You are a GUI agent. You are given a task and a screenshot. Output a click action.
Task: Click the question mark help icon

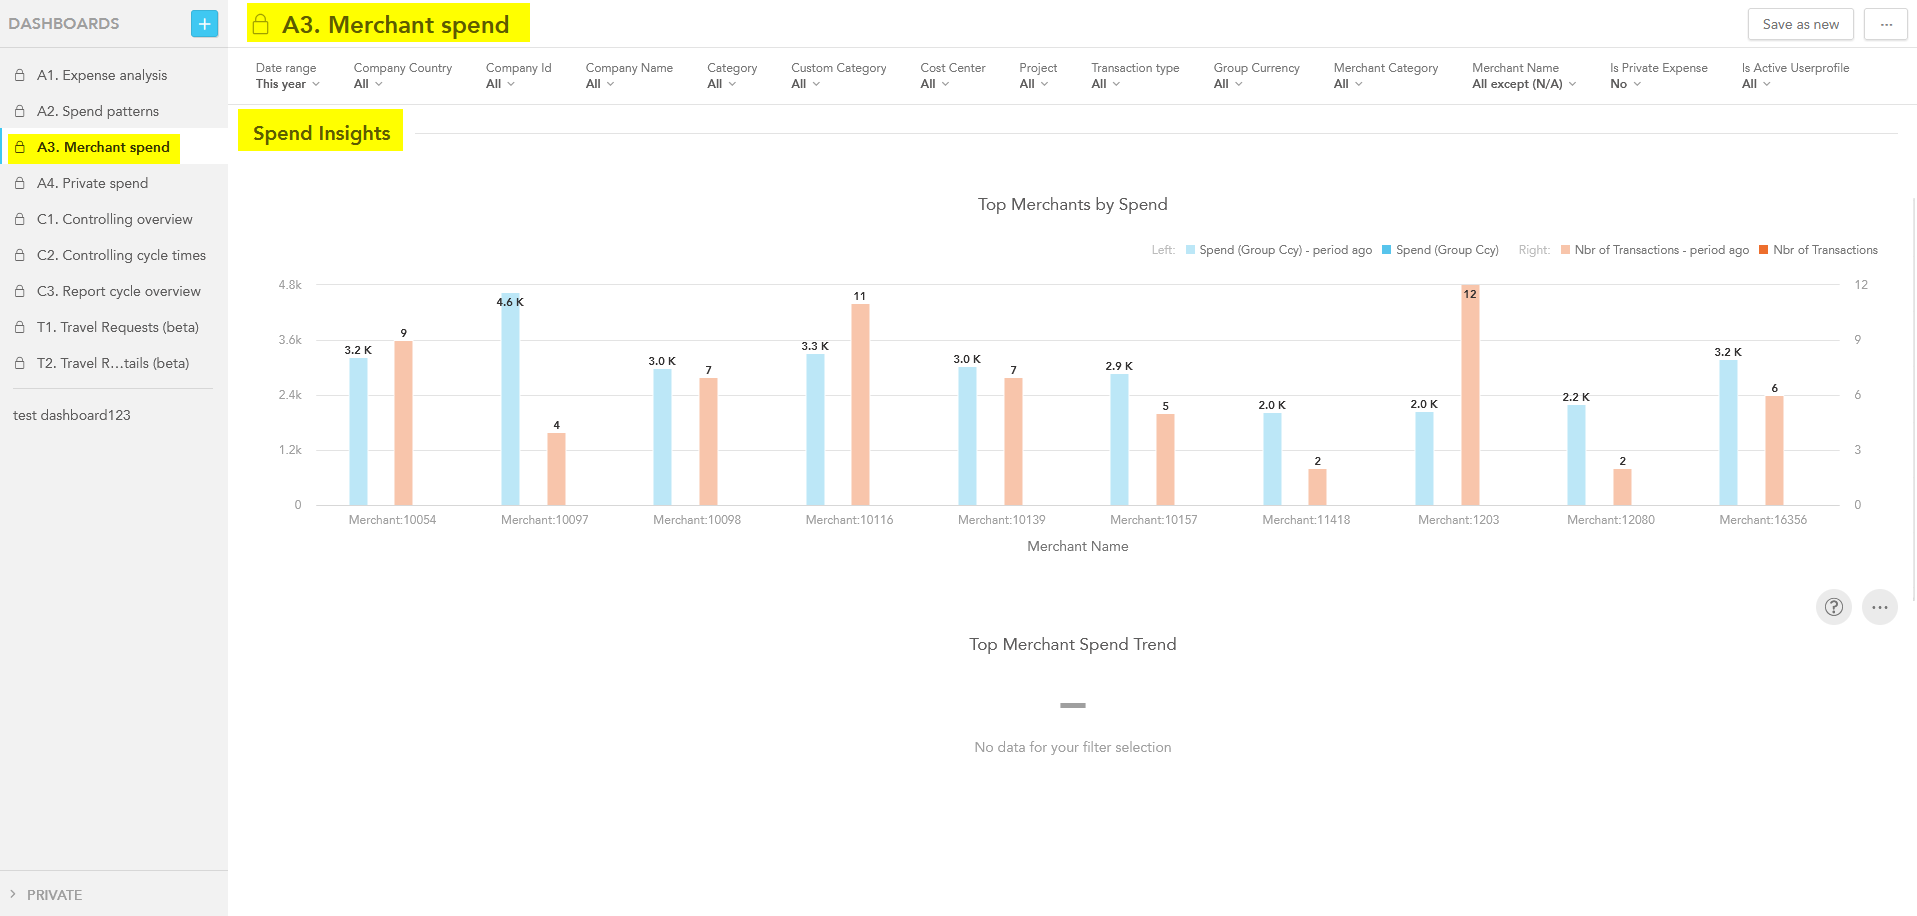coord(1833,607)
